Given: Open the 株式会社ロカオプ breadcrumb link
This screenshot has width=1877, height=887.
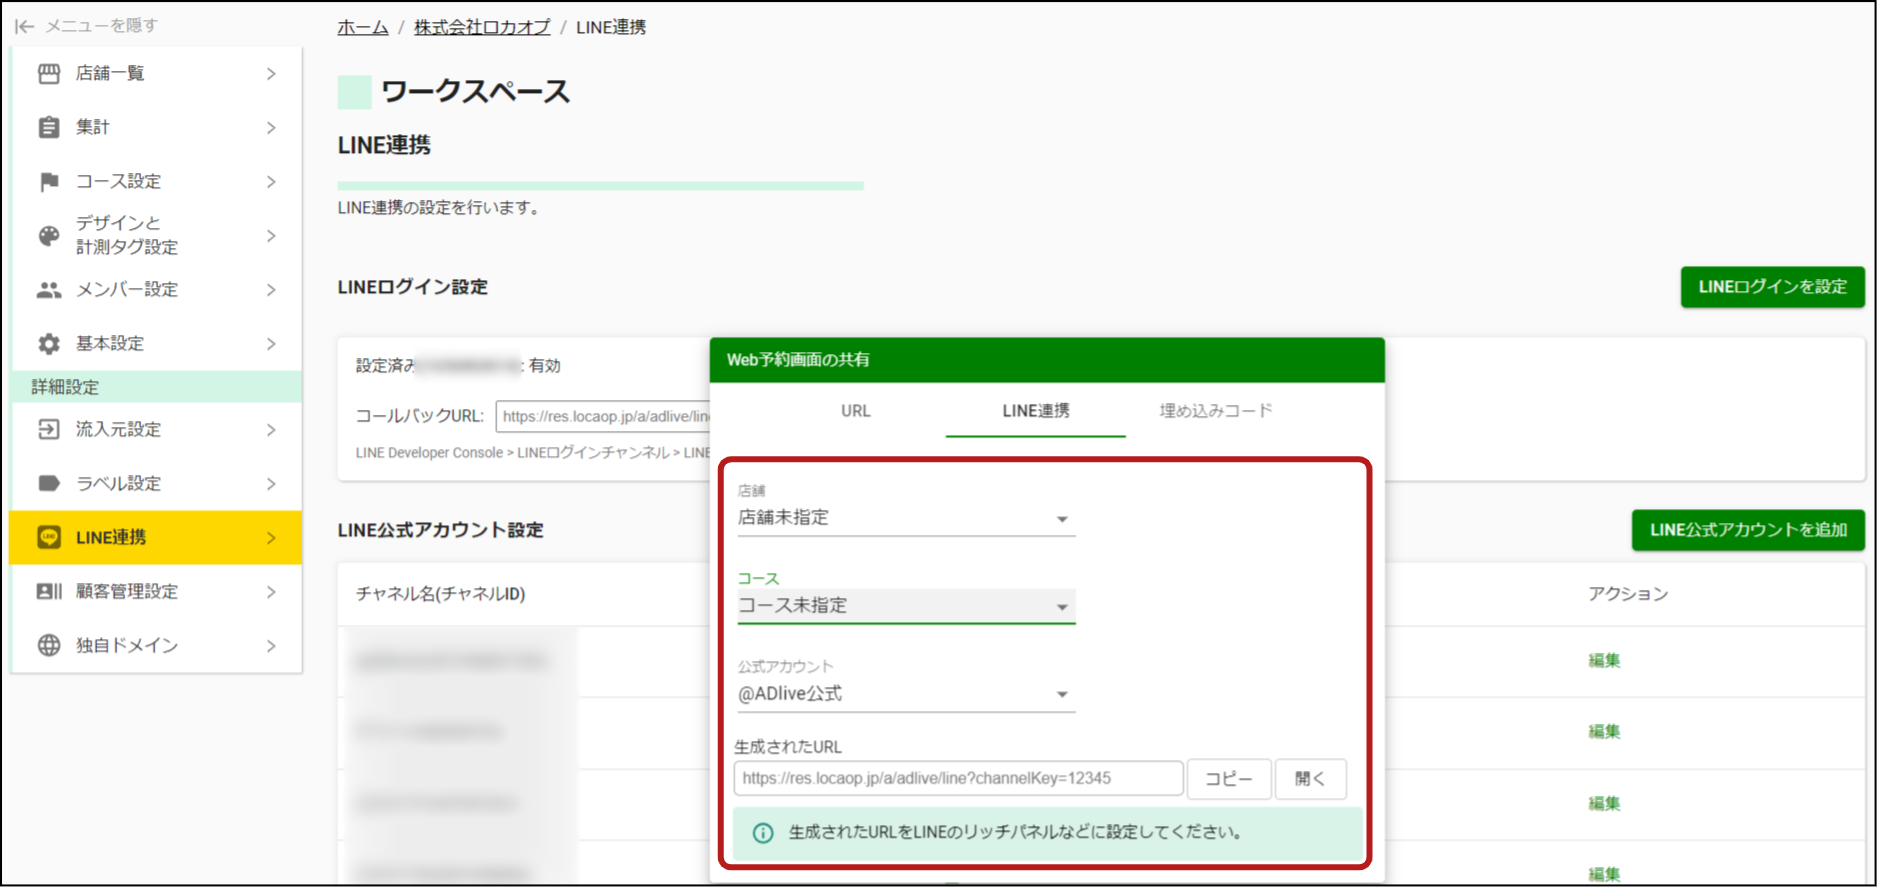Looking at the screenshot, I should (x=482, y=27).
